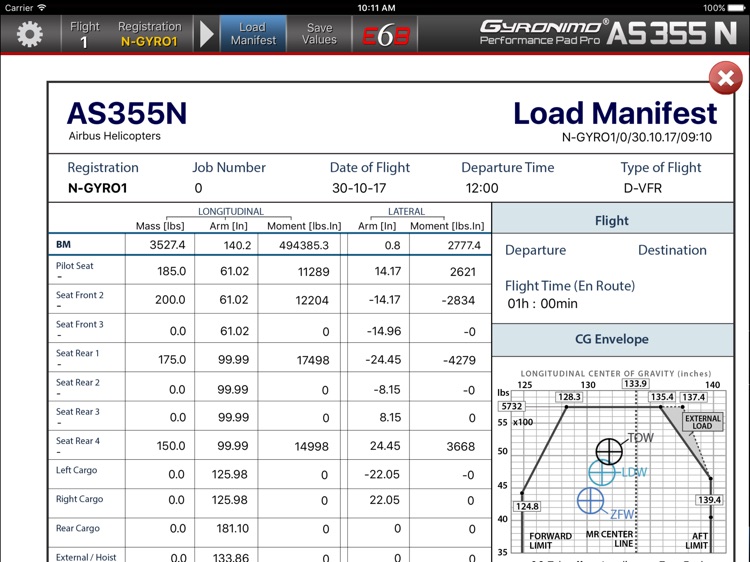This screenshot has width=750, height=562.
Task: Open the E6B calculator
Action: click(386, 35)
